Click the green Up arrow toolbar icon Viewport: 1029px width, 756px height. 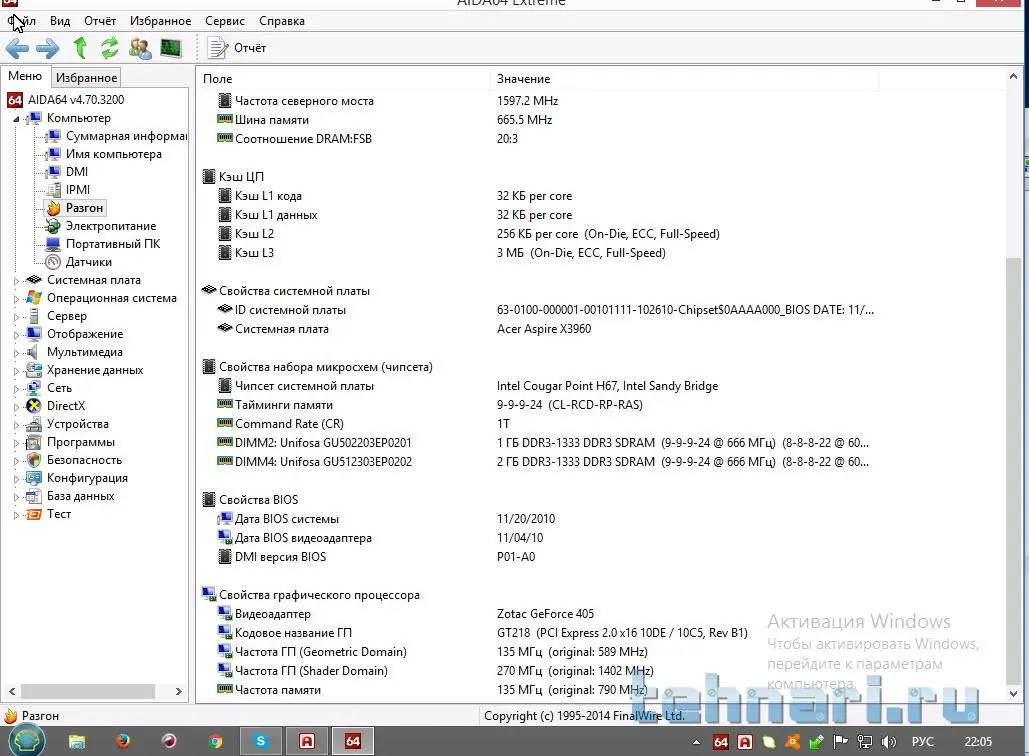click(x=80, y=48)
